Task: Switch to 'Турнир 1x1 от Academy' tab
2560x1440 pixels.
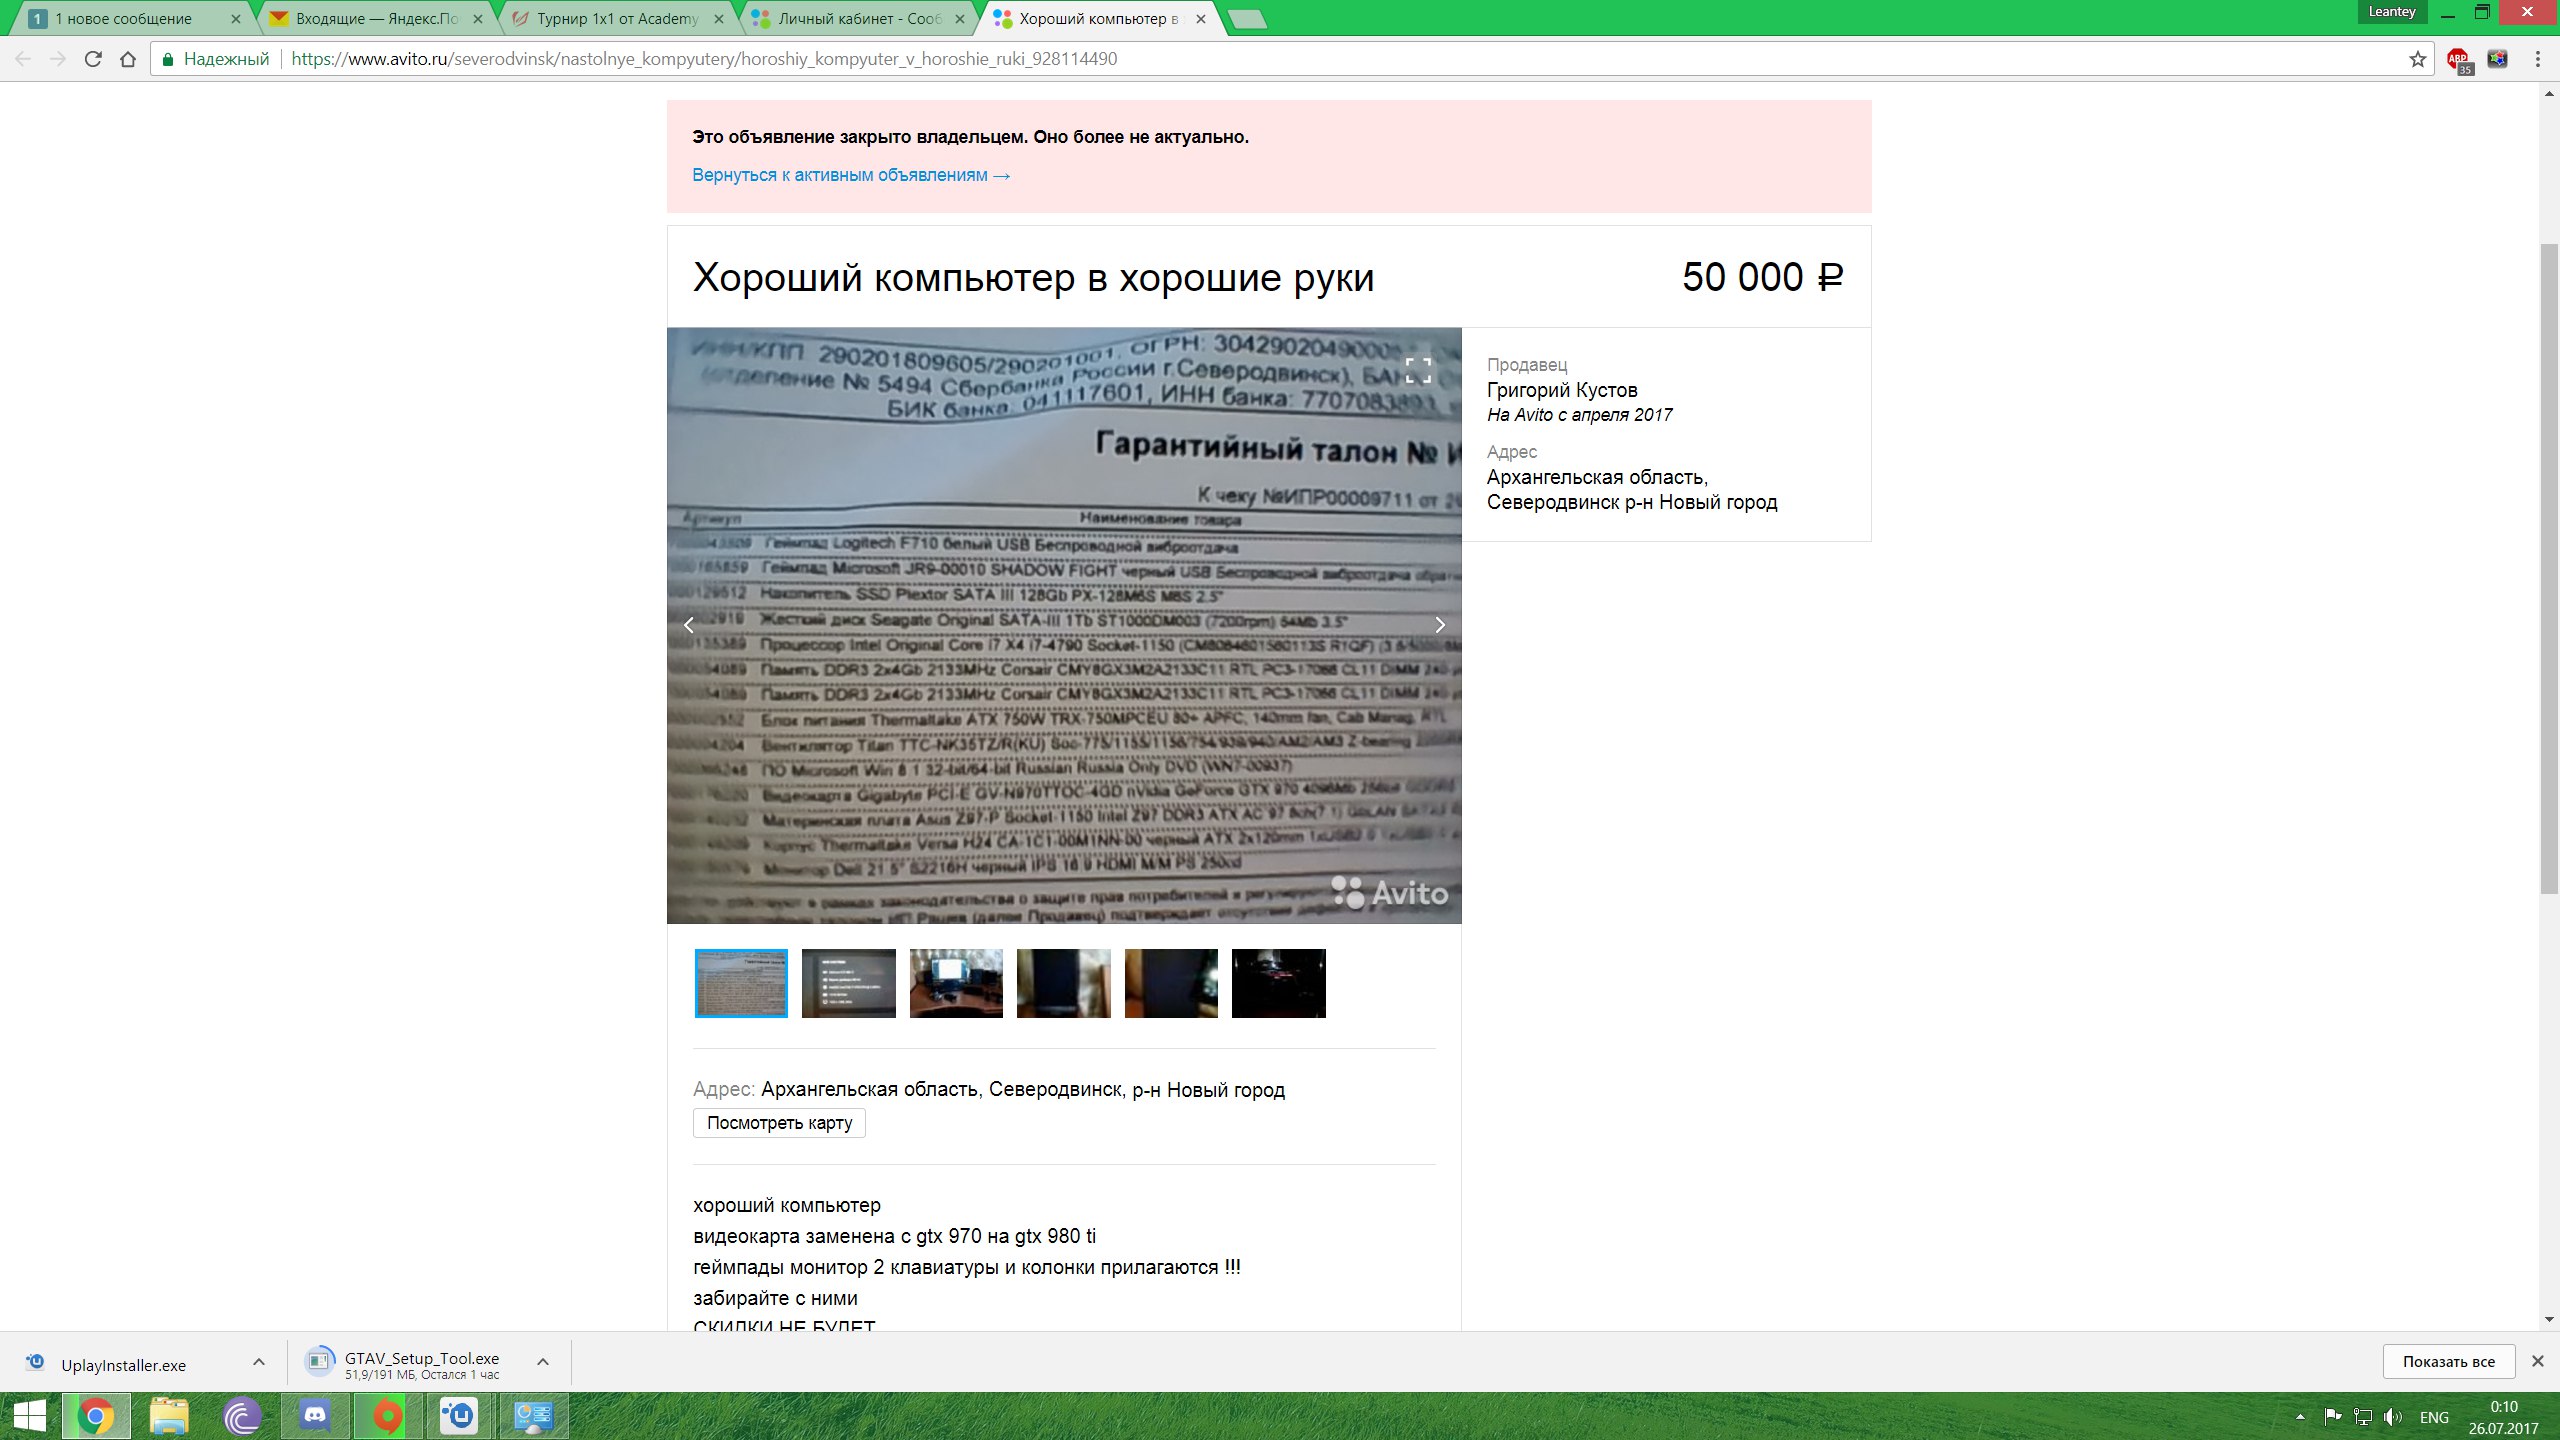Action: (618, 19)
